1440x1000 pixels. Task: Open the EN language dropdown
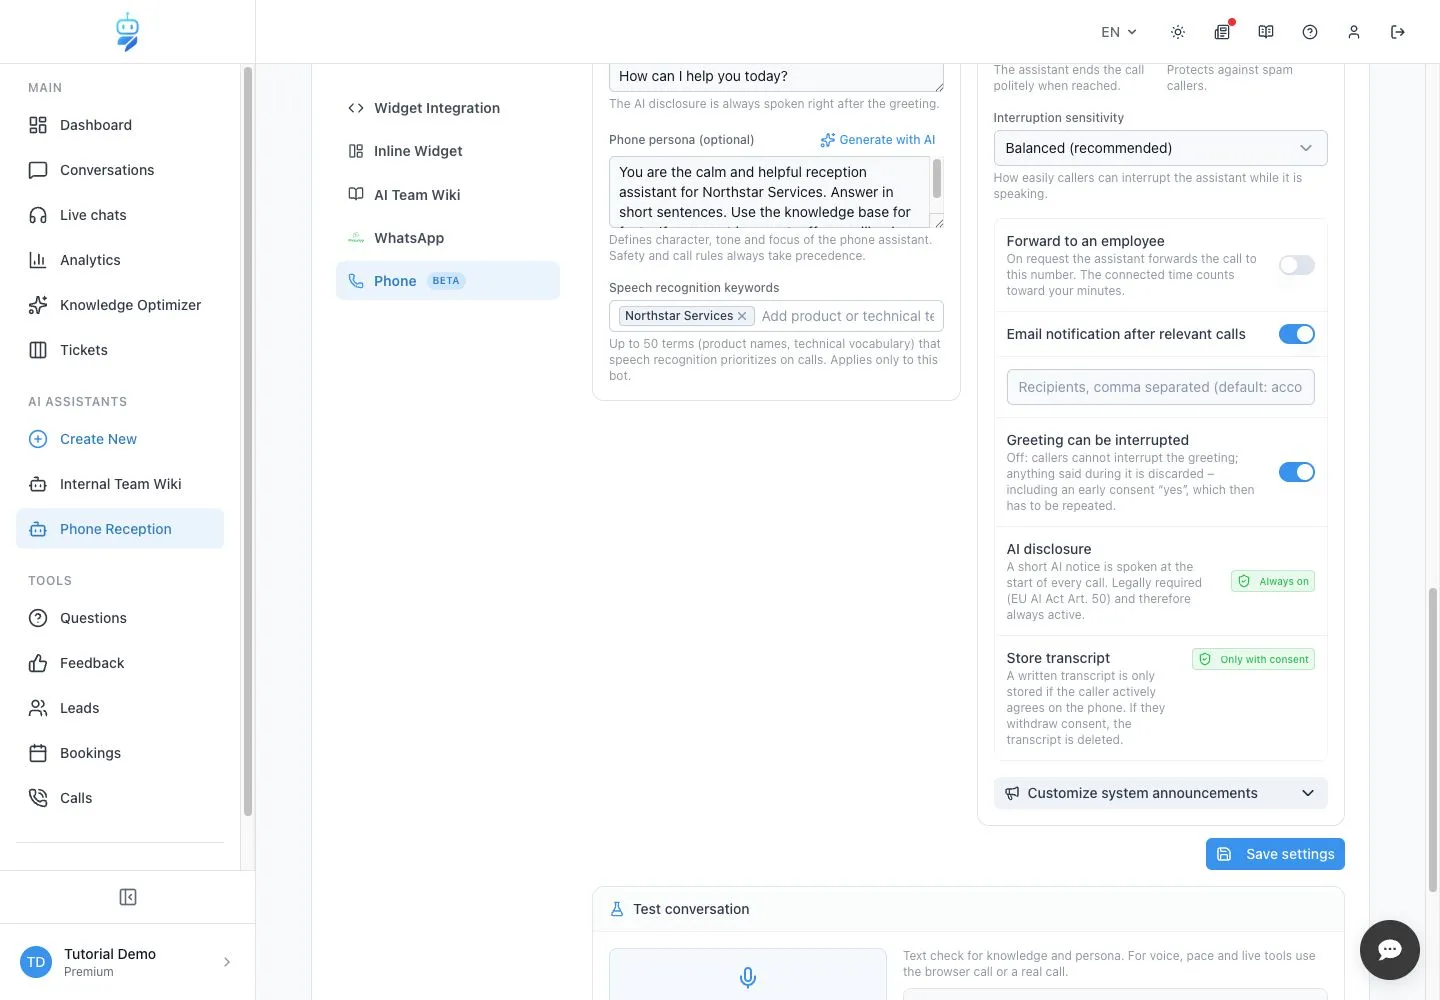[1119, 32]
